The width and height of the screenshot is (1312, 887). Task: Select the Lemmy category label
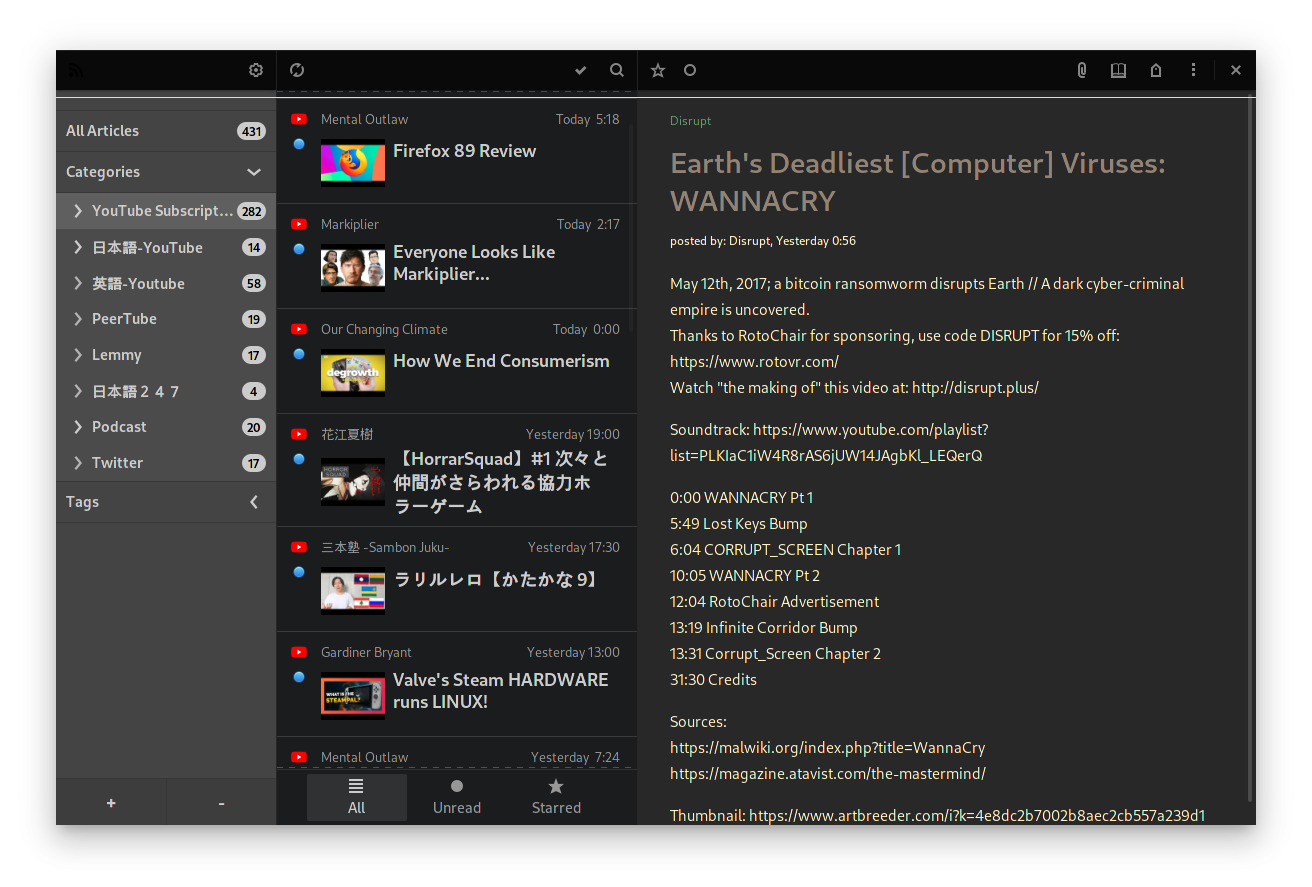pyautogui.click(x=116, y=355)
